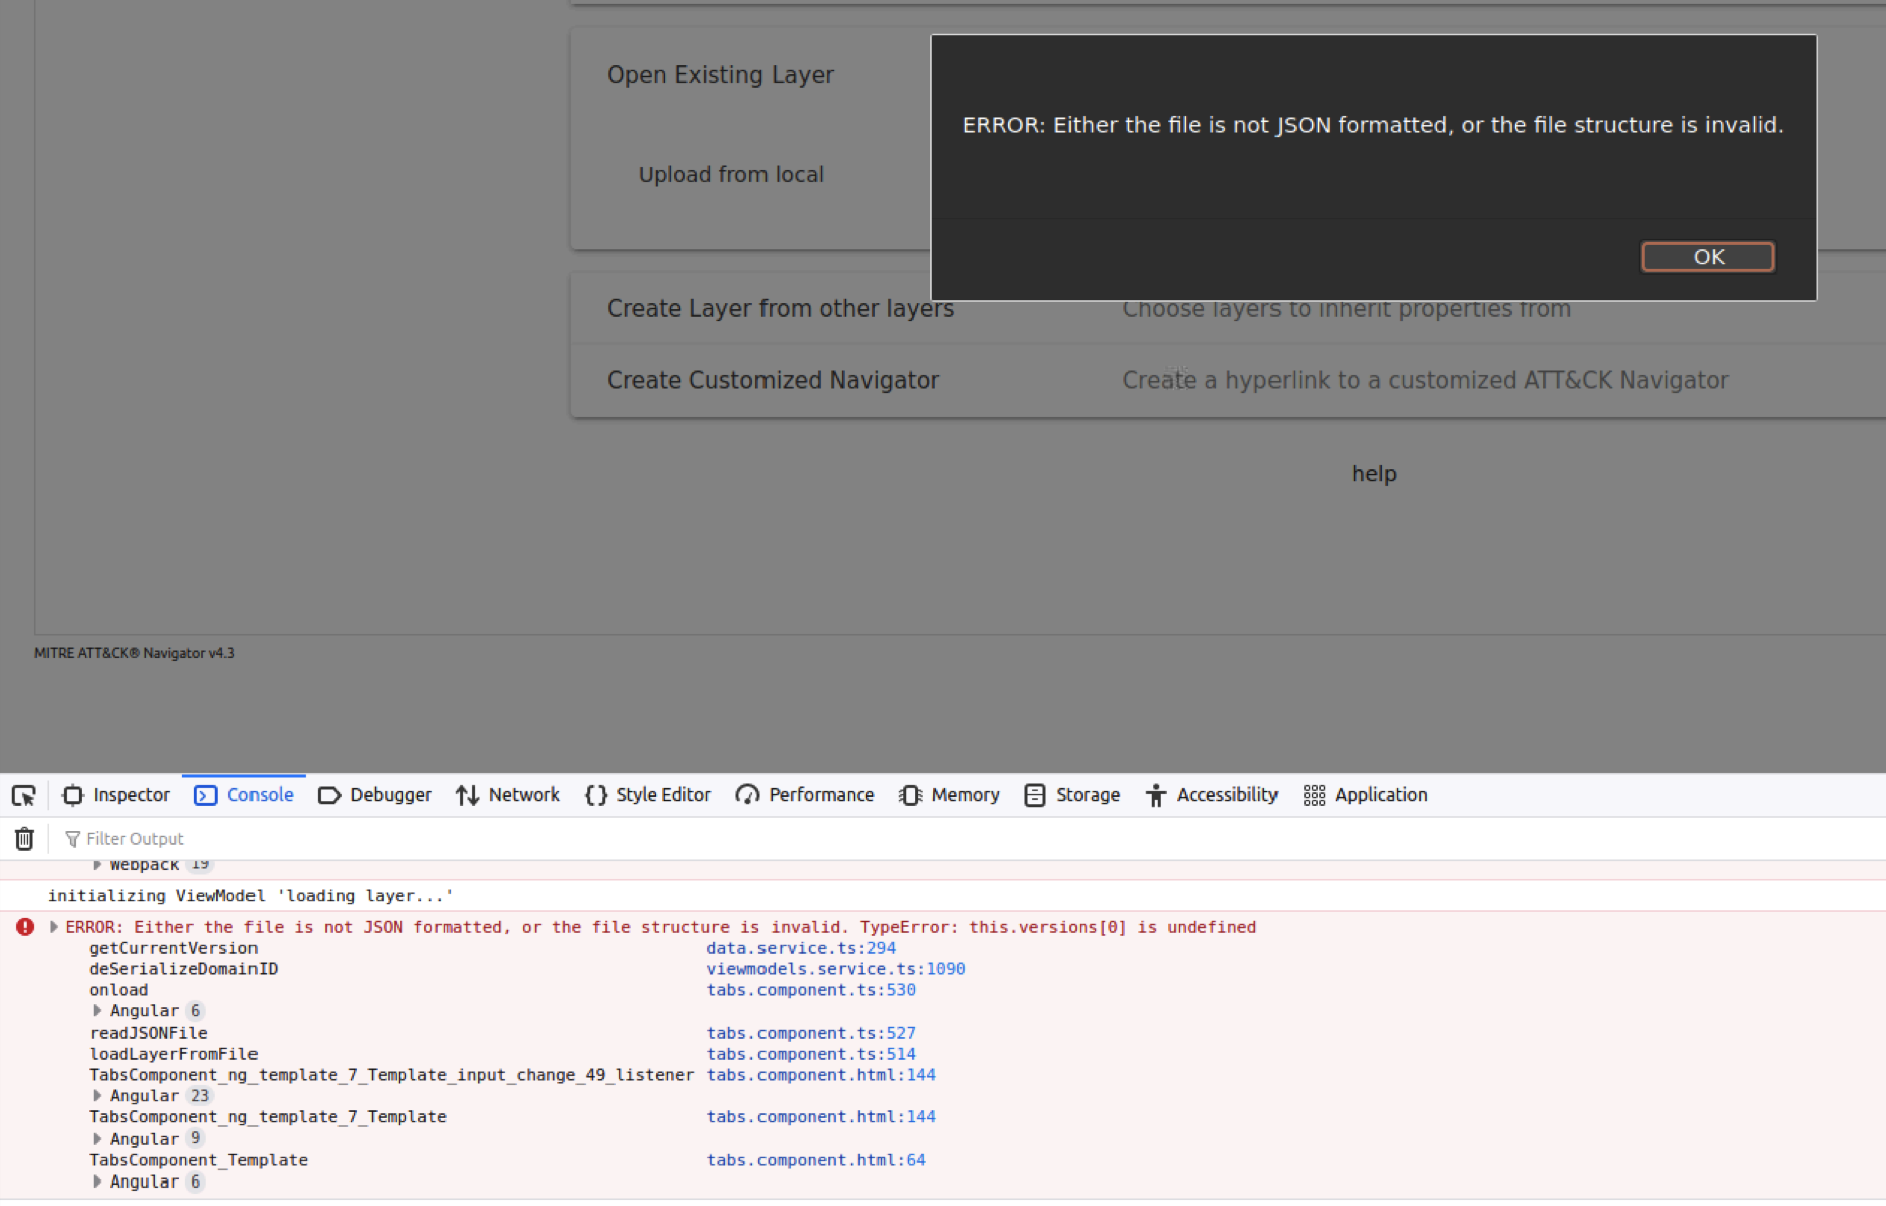Click the Style Editor braces icon
The image size is (1886, 1206).
595,795
